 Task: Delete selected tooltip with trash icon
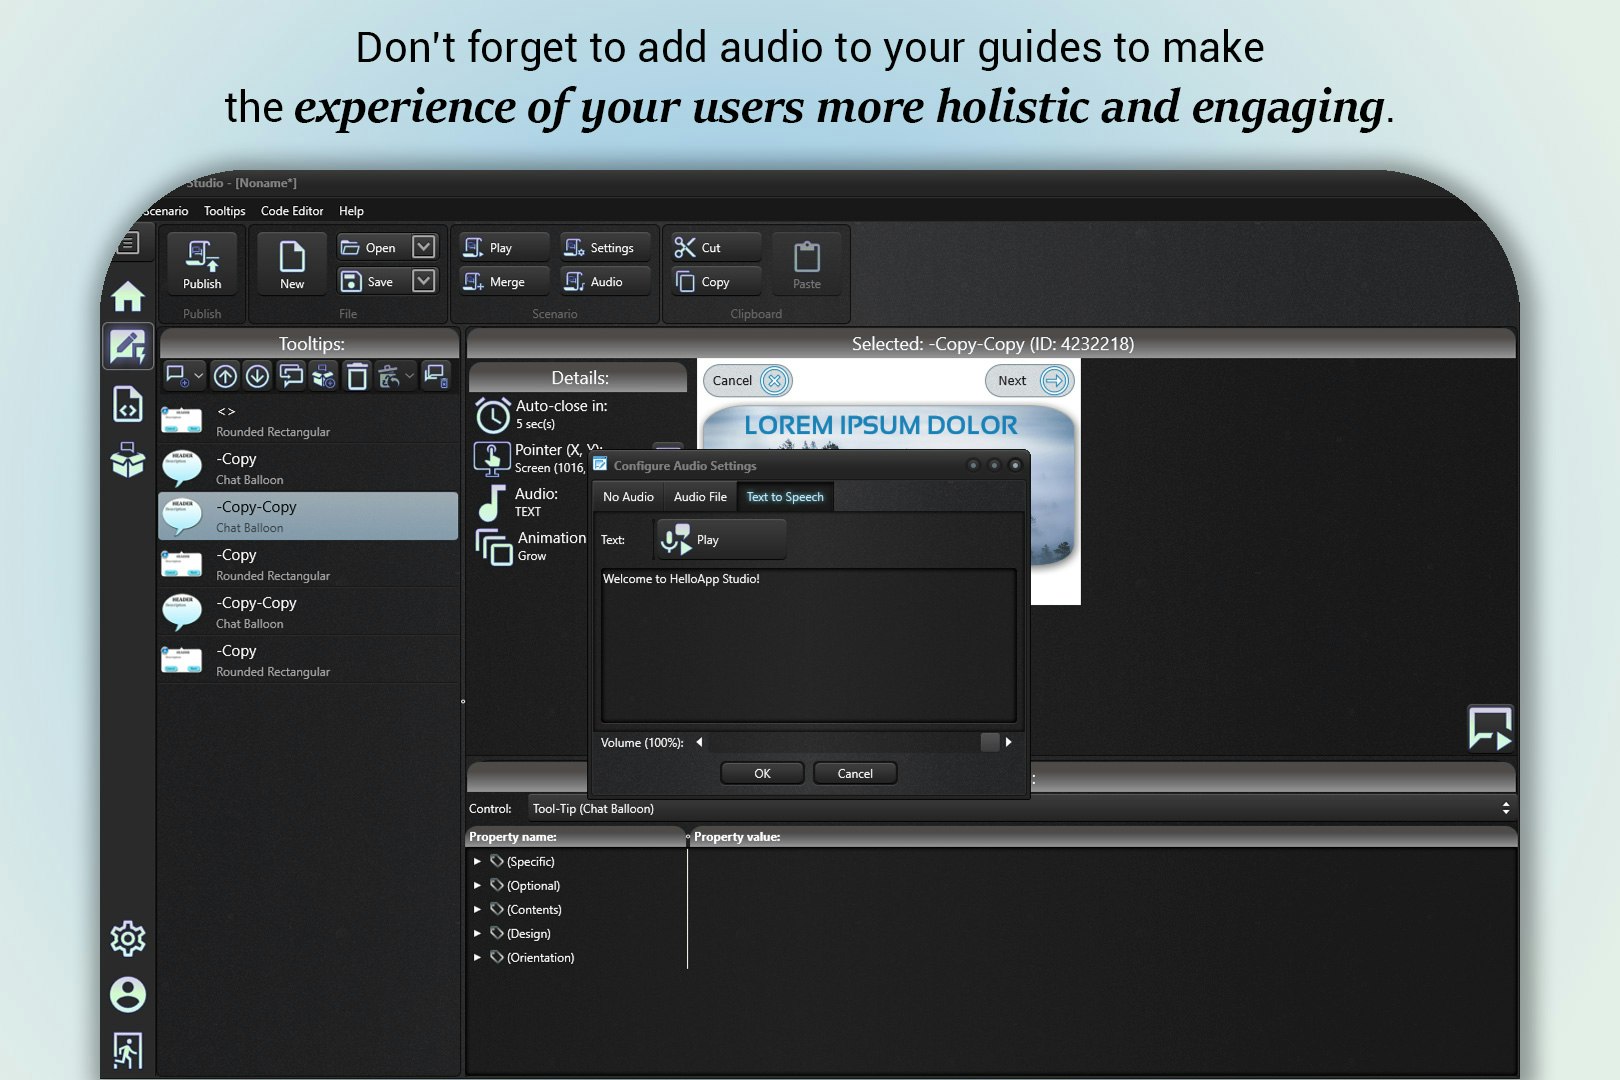(x=357, y=376)
